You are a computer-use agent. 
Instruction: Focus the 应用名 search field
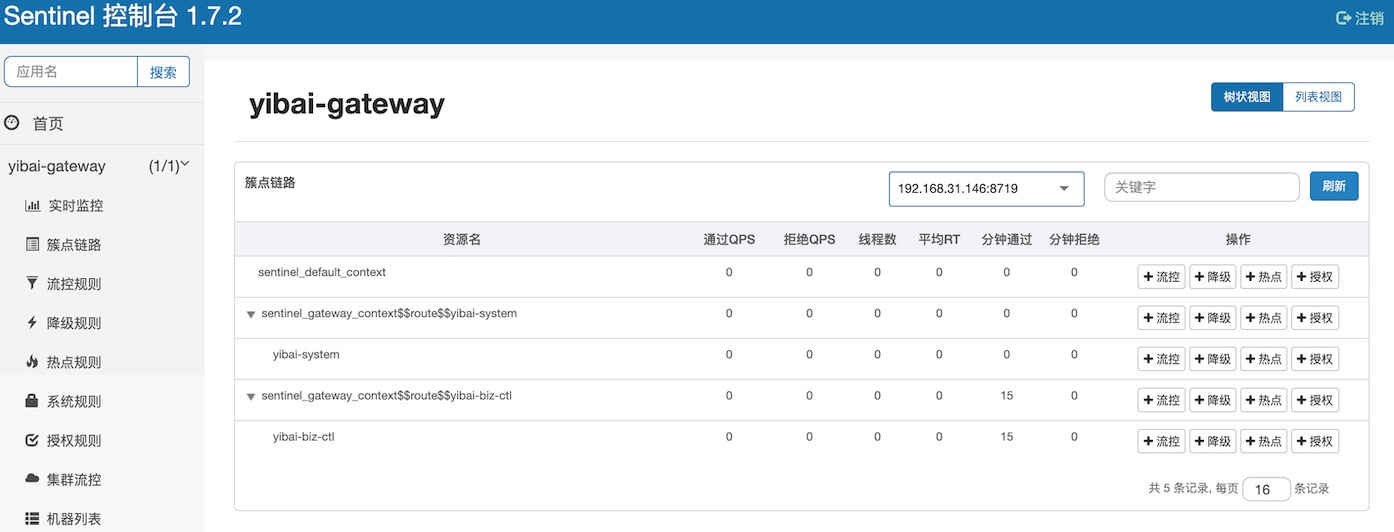(71, 72)
